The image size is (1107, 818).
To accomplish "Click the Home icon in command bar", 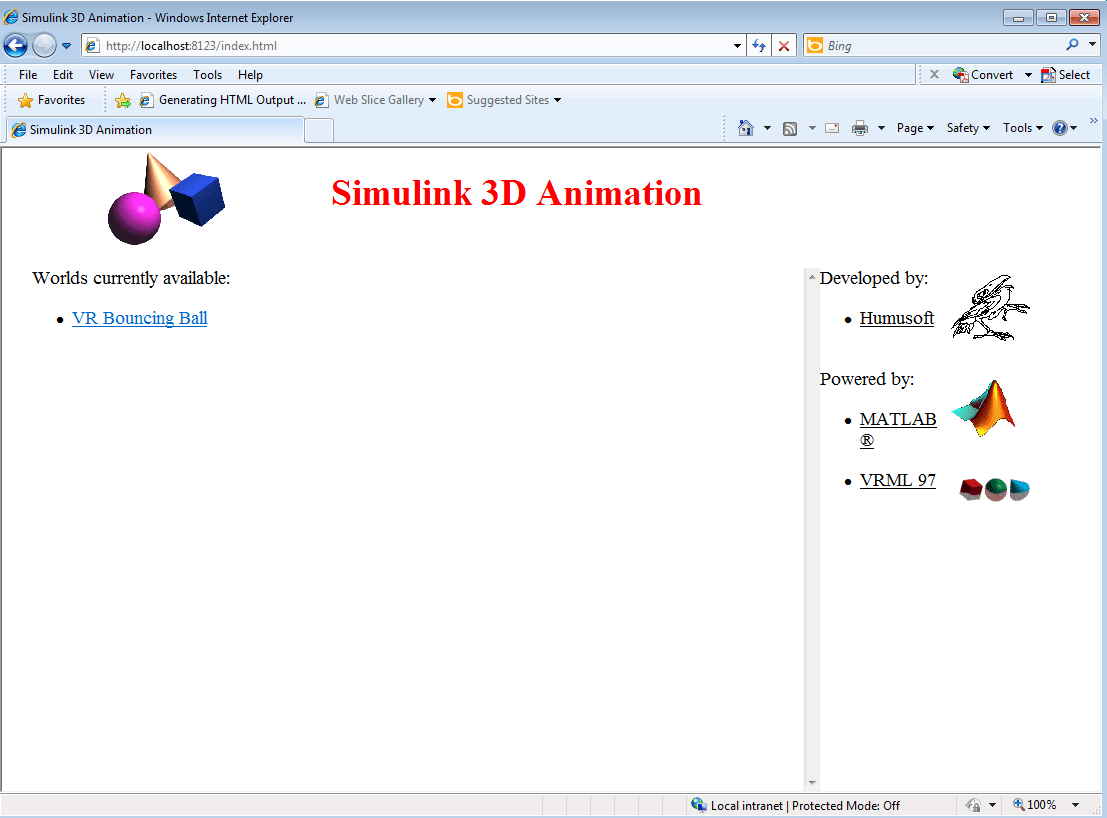I will coord(746,128).
